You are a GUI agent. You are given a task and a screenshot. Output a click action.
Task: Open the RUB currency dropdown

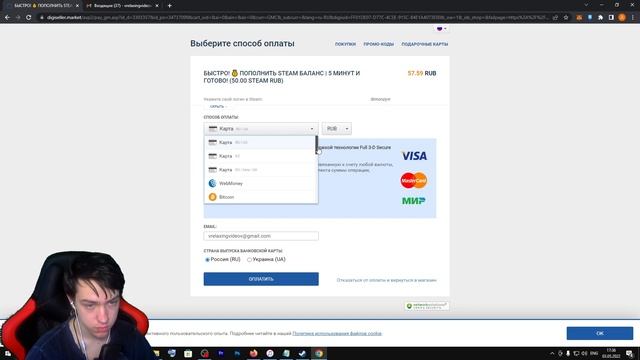336,129
